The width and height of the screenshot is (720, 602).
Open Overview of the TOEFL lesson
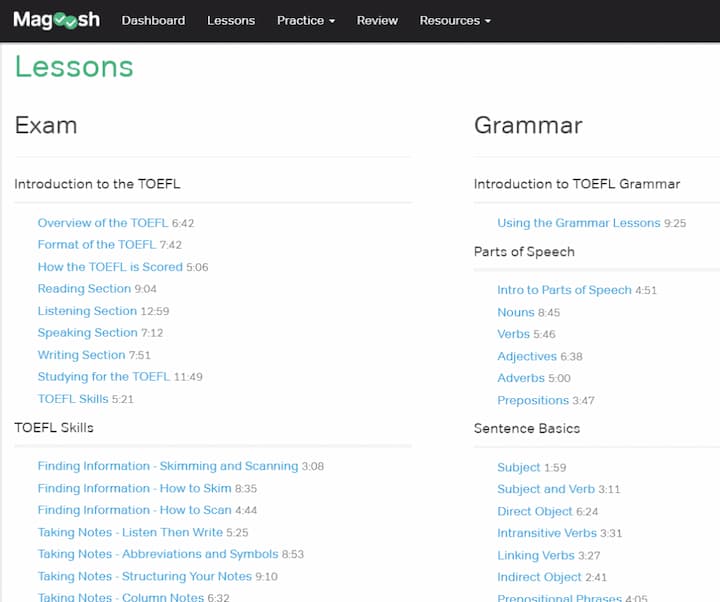tap(103, 223)
